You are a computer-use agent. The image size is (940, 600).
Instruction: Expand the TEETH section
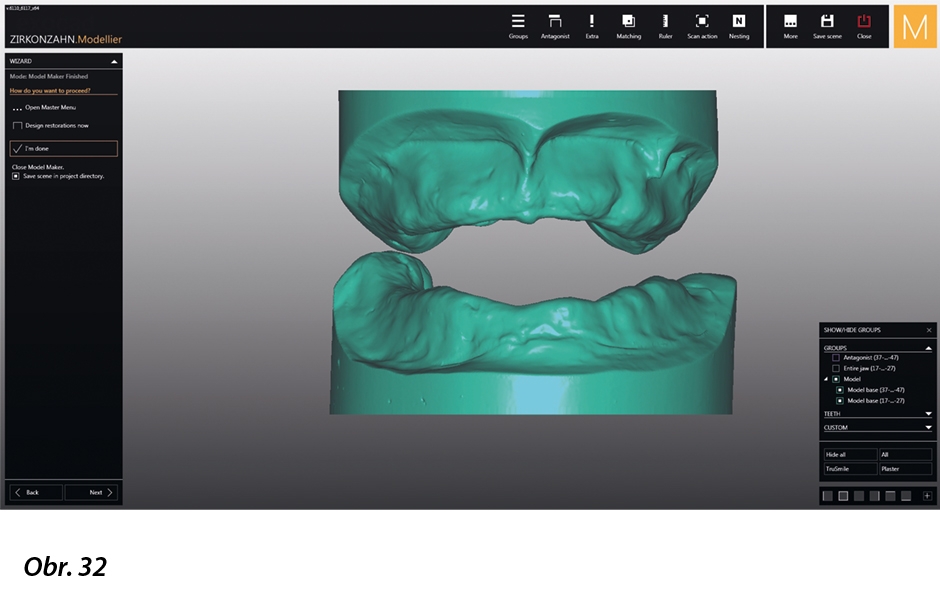click(928, 413)
